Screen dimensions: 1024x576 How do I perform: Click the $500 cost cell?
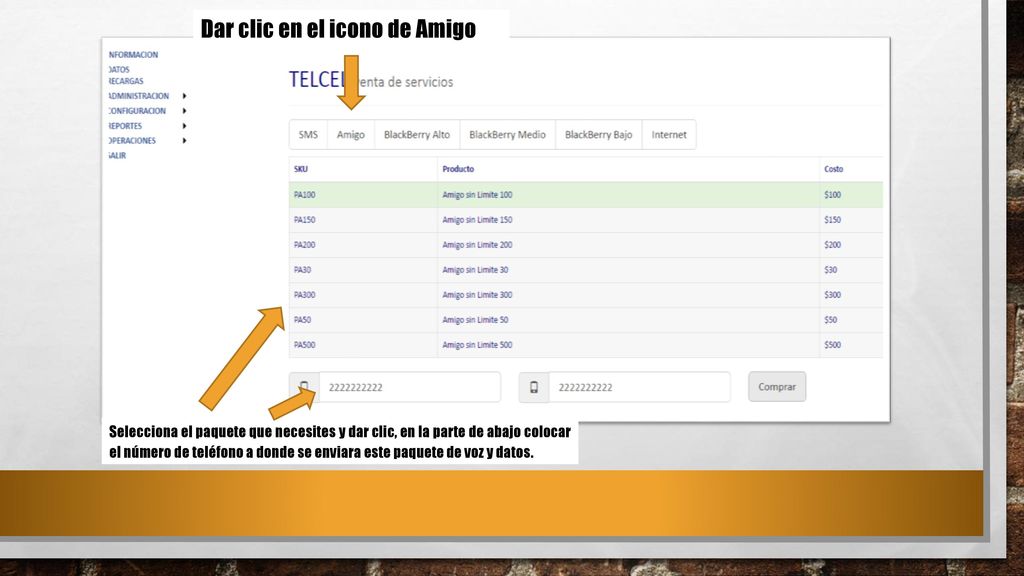(x=851, y=345)
